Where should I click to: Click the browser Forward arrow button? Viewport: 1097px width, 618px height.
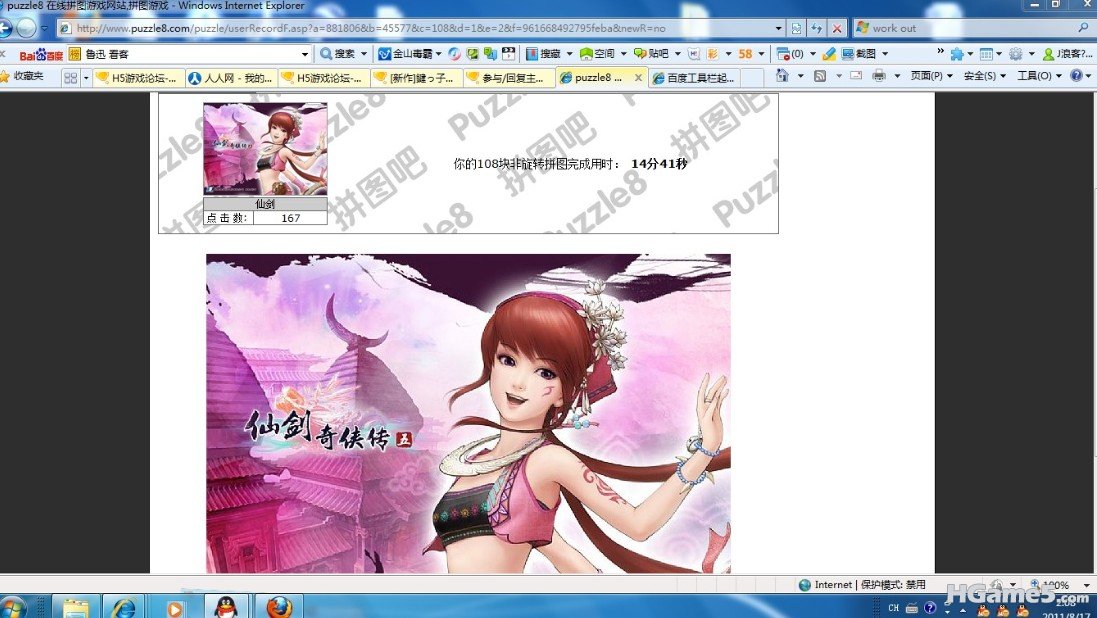[x=26, y=28]
